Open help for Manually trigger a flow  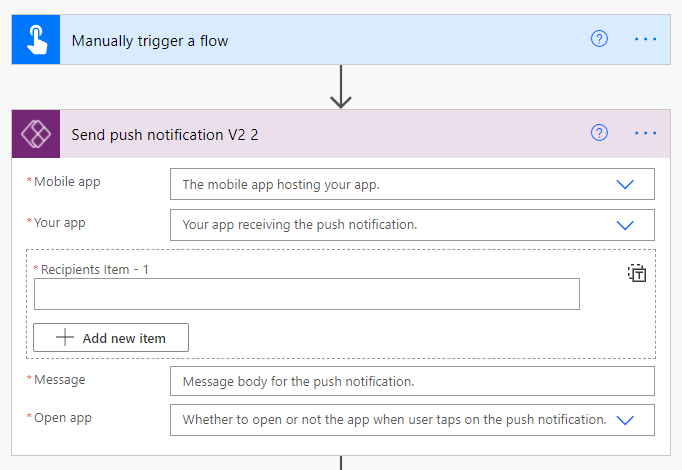click(x=599, y=40)
